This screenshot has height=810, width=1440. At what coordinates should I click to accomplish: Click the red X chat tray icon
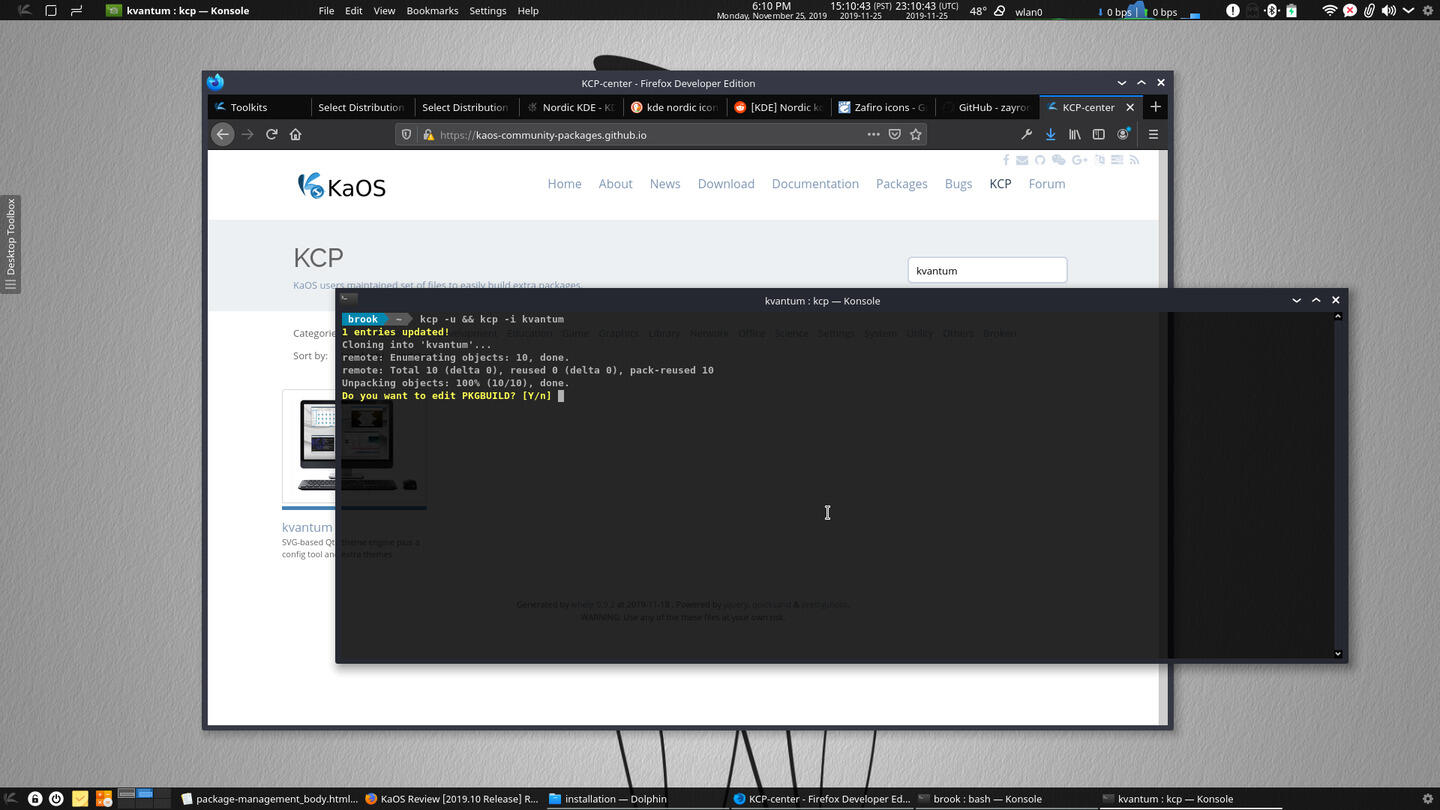(x=1349, y=11)
